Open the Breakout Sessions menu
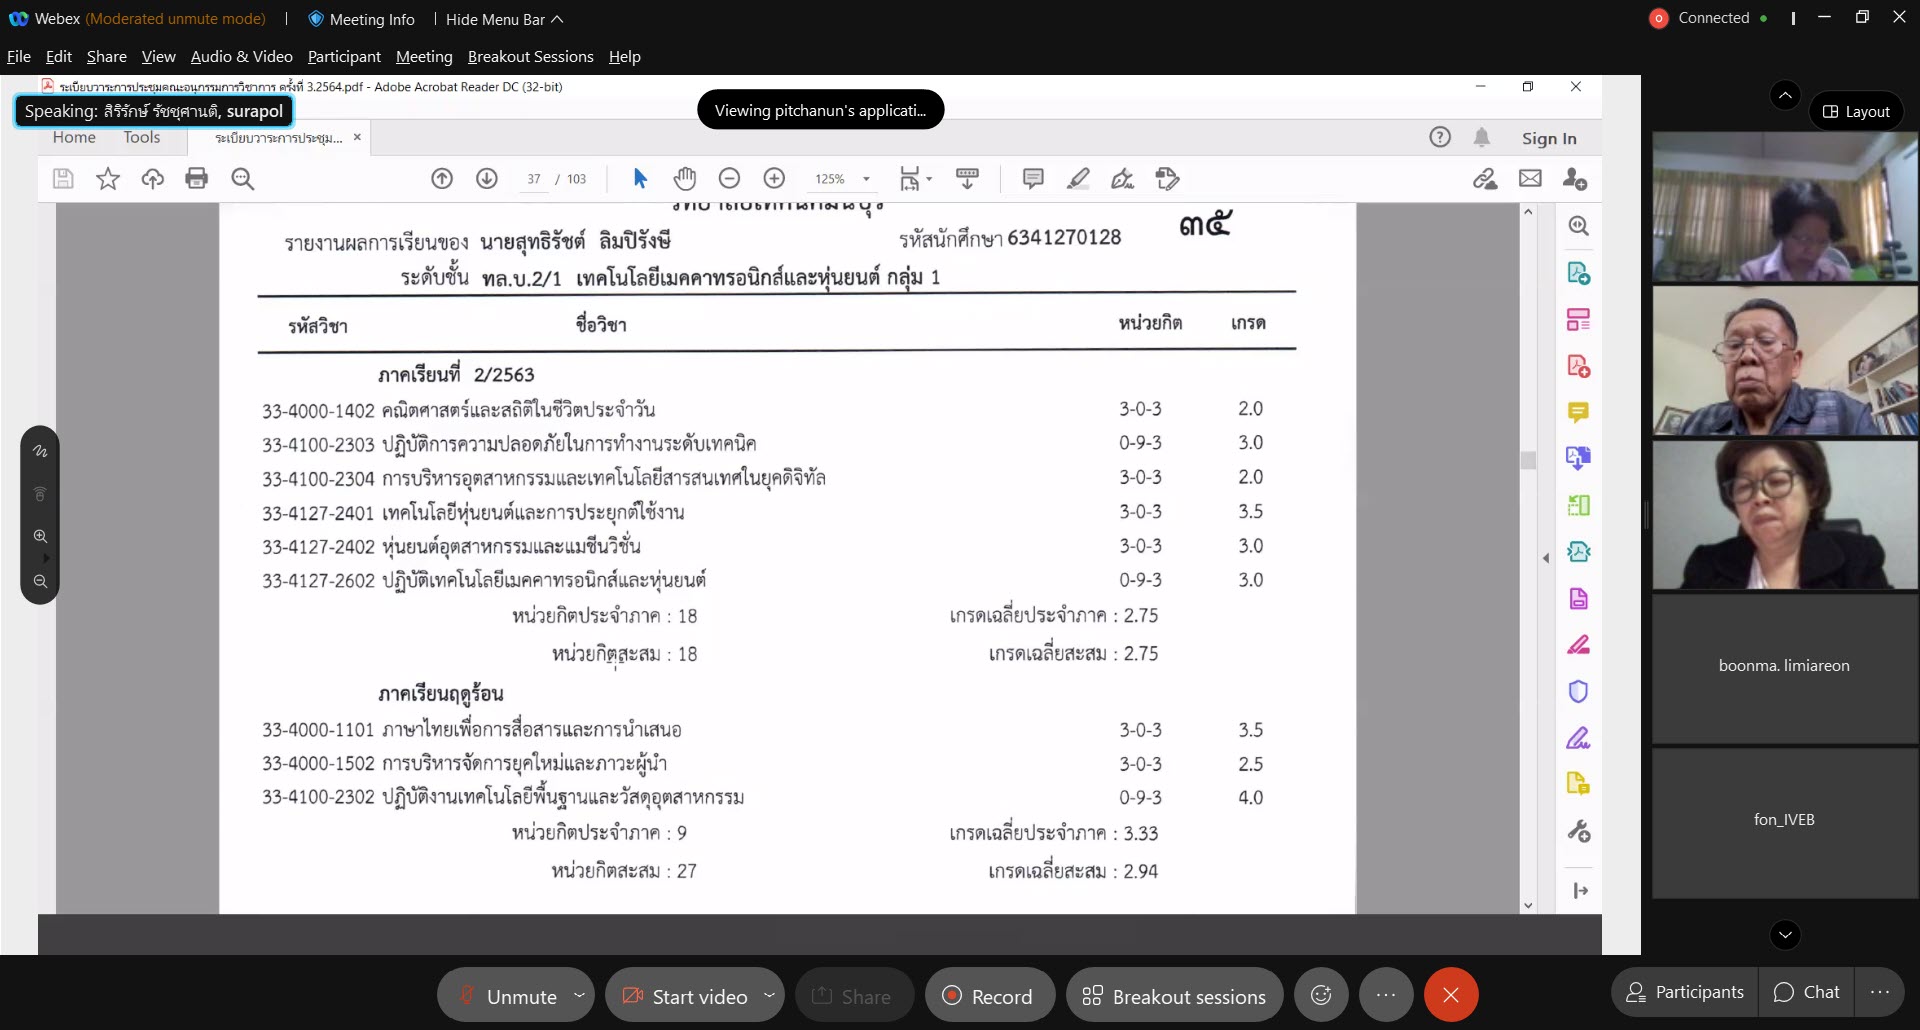Image resolution: width=1920 pixels, height=1030 pixels. (x=531, y=57)
